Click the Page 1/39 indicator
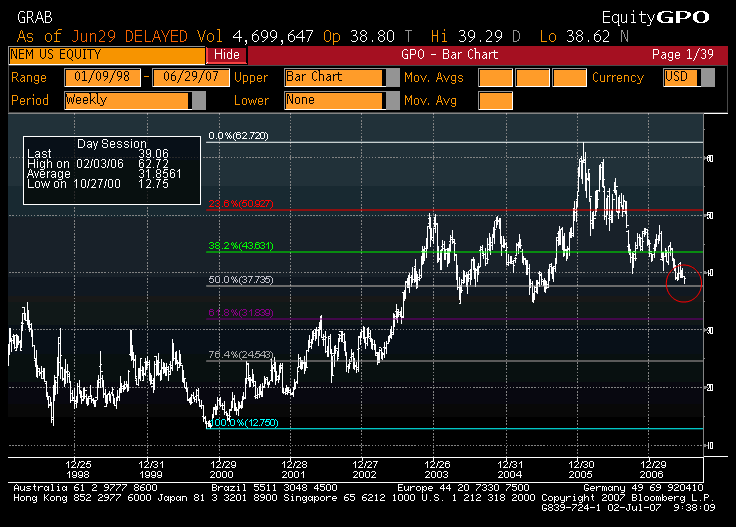Viewport: 736px width, 527px height. click(682, 55)
